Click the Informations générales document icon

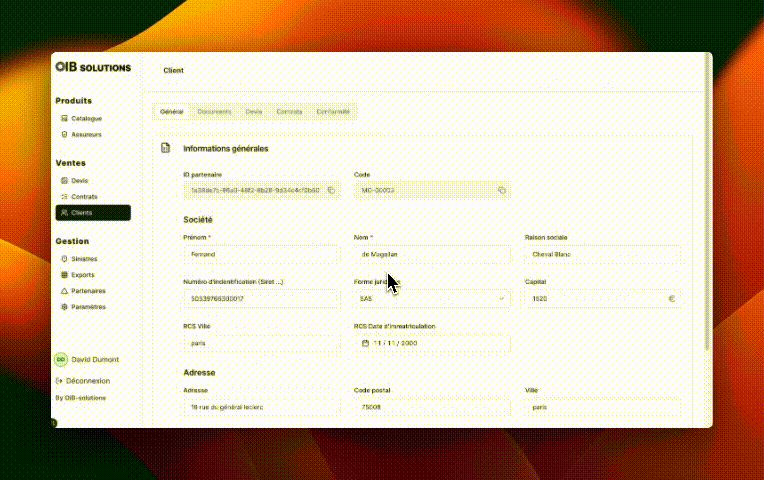click(x=166, y=148)
